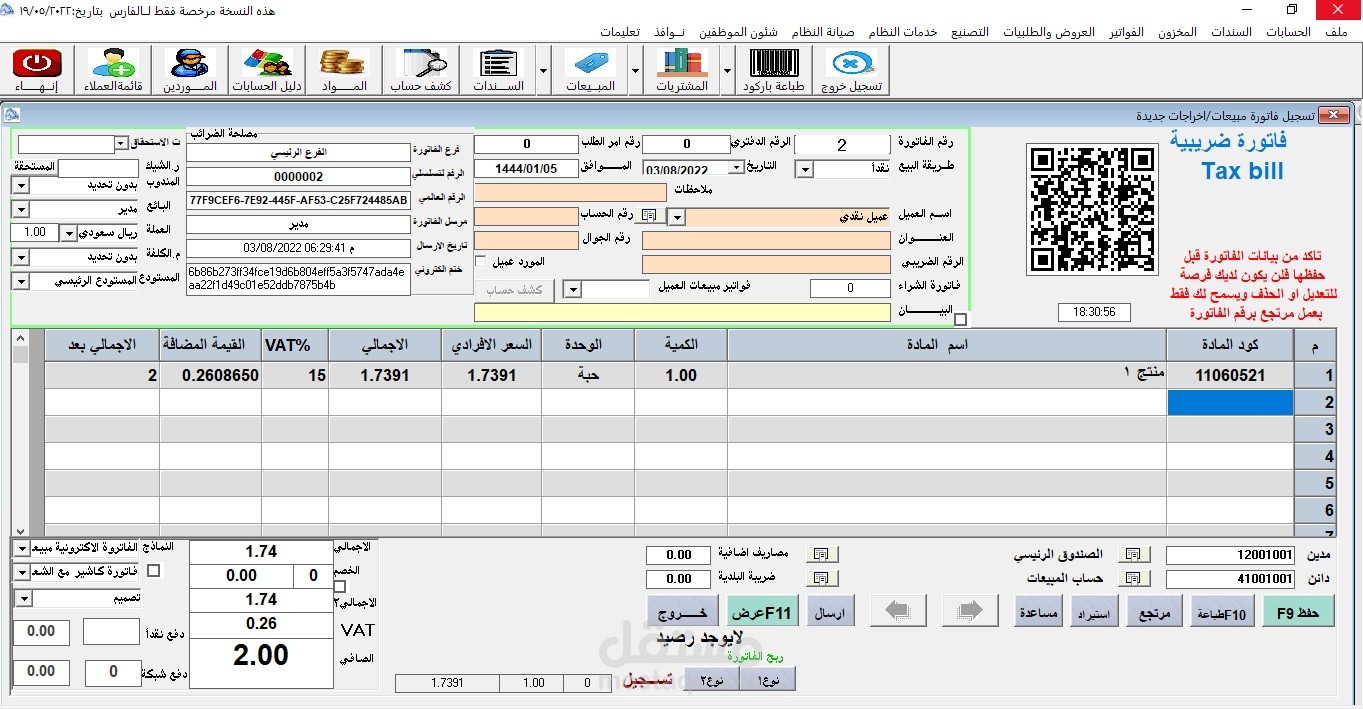Expand the المبيعات toolbar dropdown arrow
Viewport: 1363px width, 709px height.
(x=636, y=71)
